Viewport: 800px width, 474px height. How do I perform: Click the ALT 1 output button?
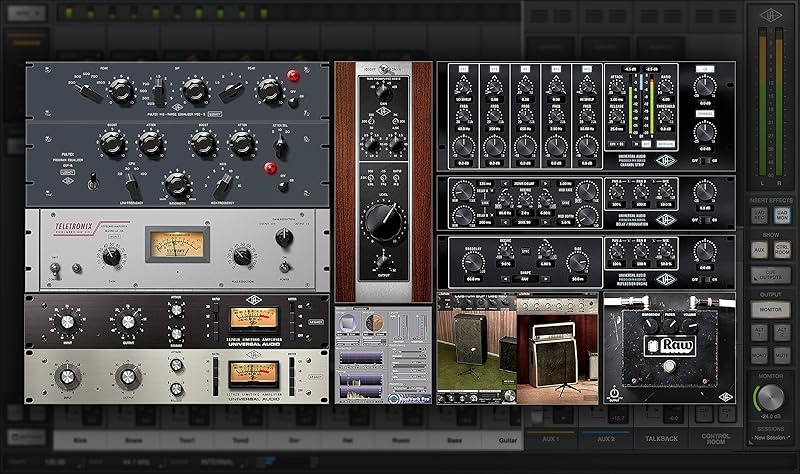pos(759,333)
